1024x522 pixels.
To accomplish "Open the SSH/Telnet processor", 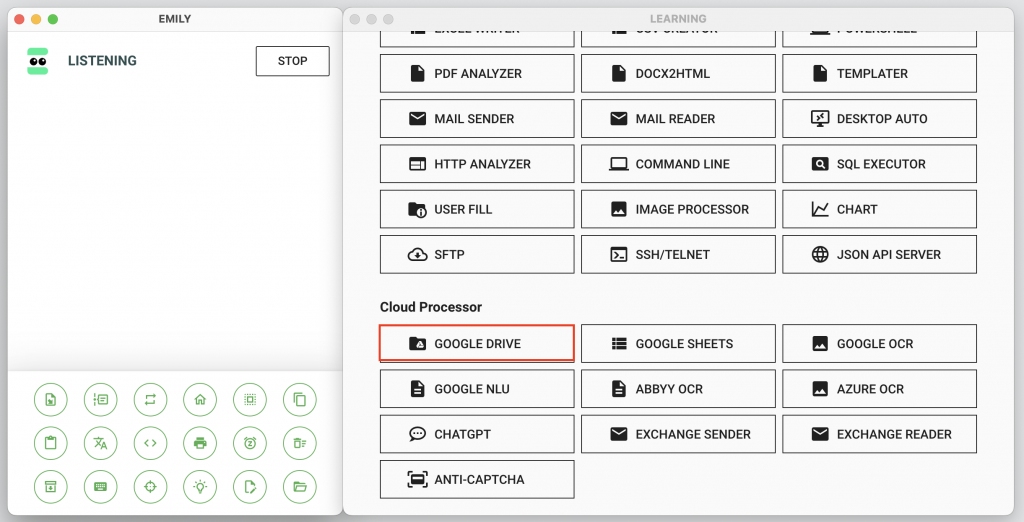I will [x=678, y=254].
